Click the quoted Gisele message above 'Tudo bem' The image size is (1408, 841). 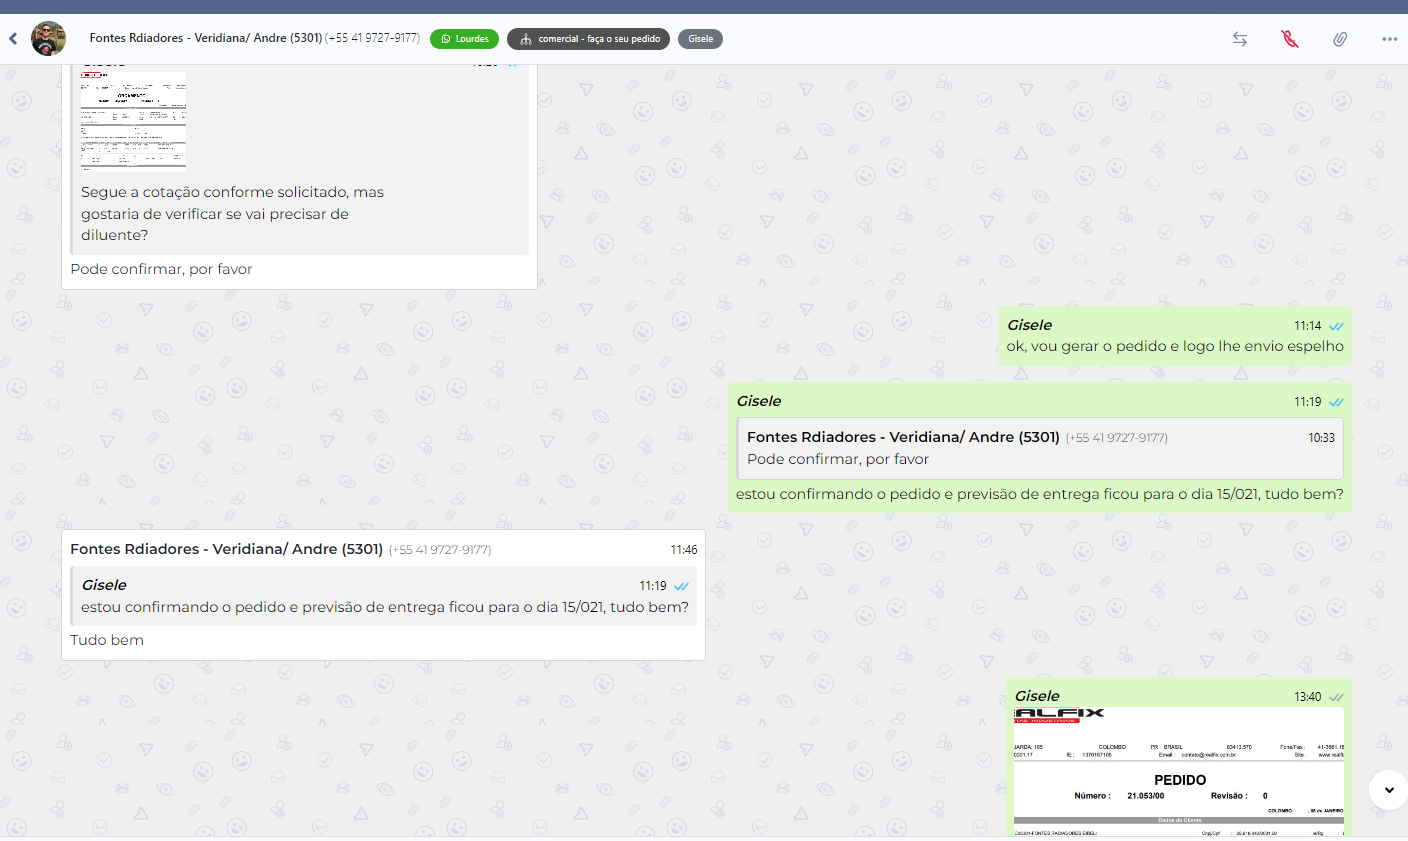[384, 596]
